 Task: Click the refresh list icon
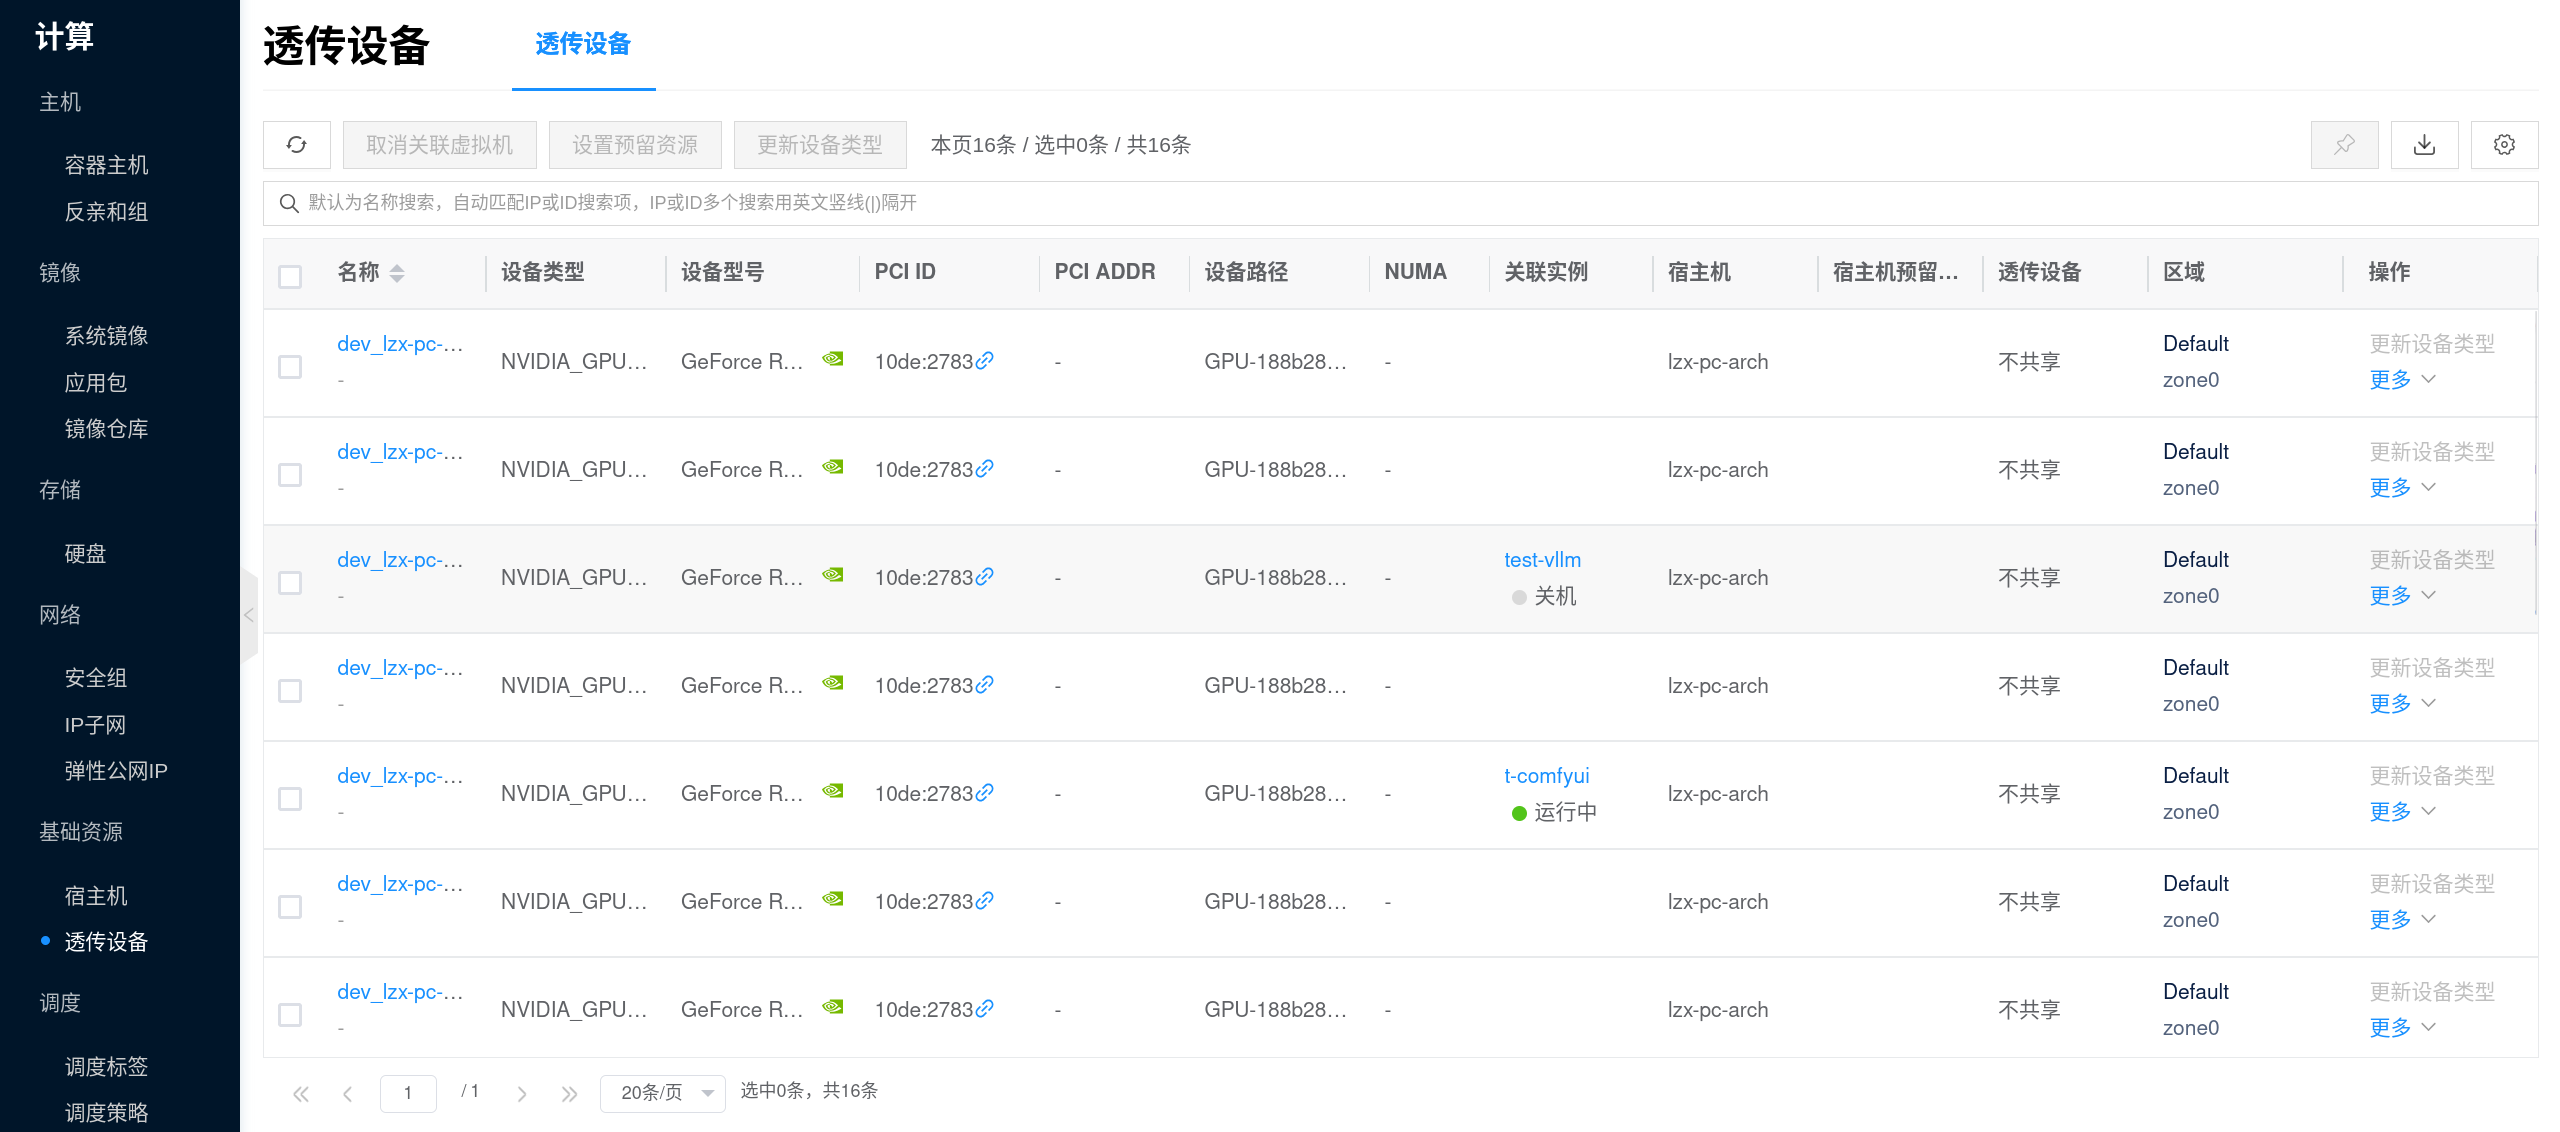296,145
